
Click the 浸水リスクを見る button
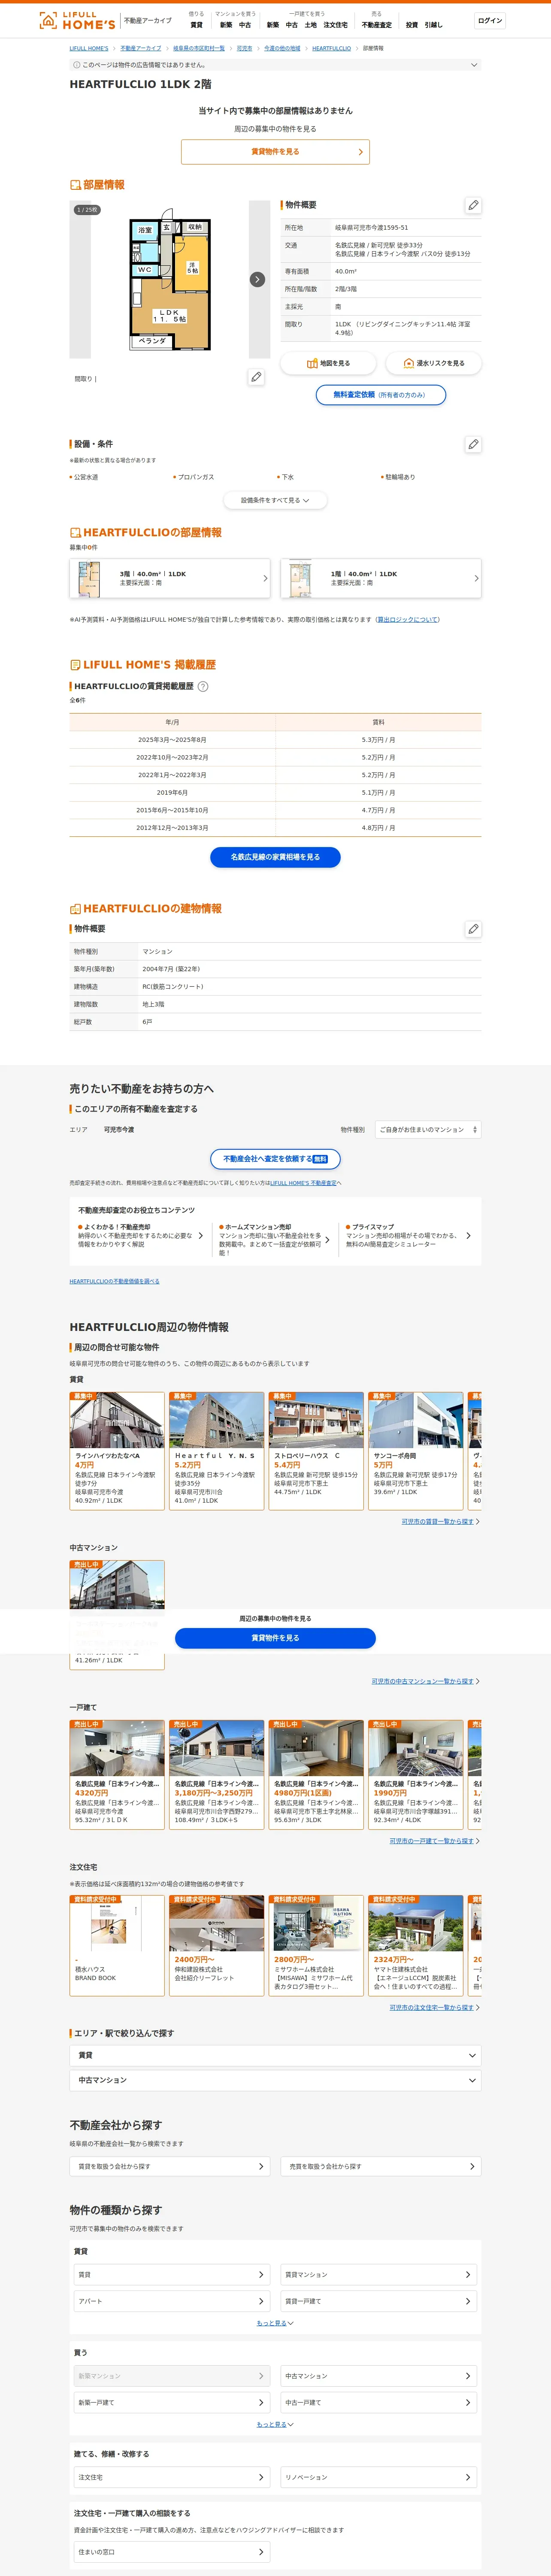(433, 363)
